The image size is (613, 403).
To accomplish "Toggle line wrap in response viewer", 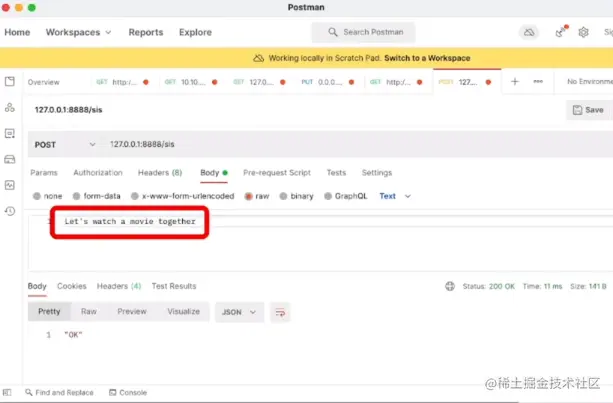I will point(280,312).
